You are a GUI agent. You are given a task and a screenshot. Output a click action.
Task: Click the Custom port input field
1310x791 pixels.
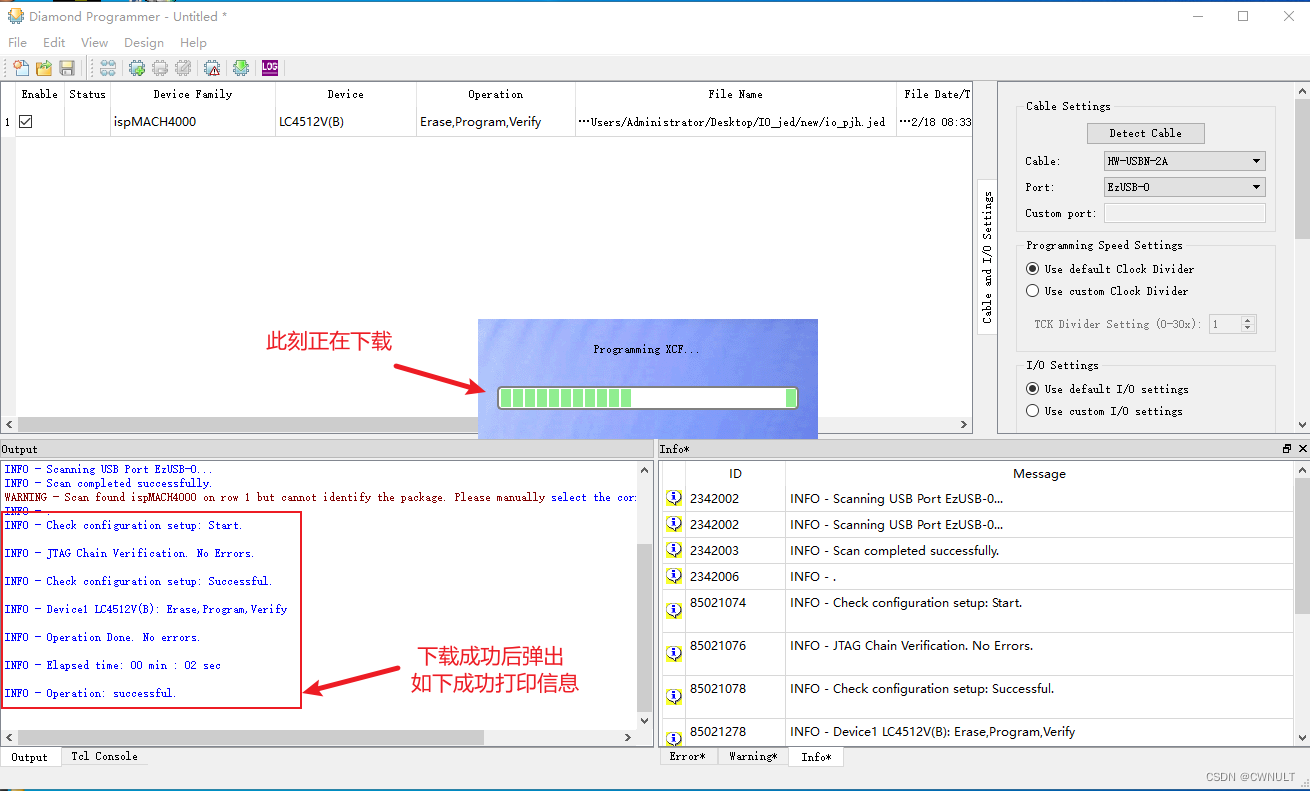tap(1185, 213)
